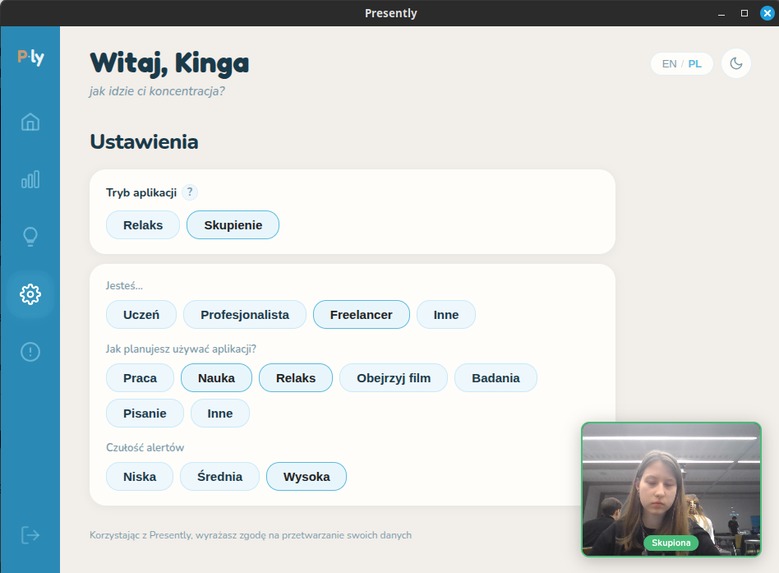Toggle dark mode with moon icon
Screen dimensions: 779x573
[736, 63]
